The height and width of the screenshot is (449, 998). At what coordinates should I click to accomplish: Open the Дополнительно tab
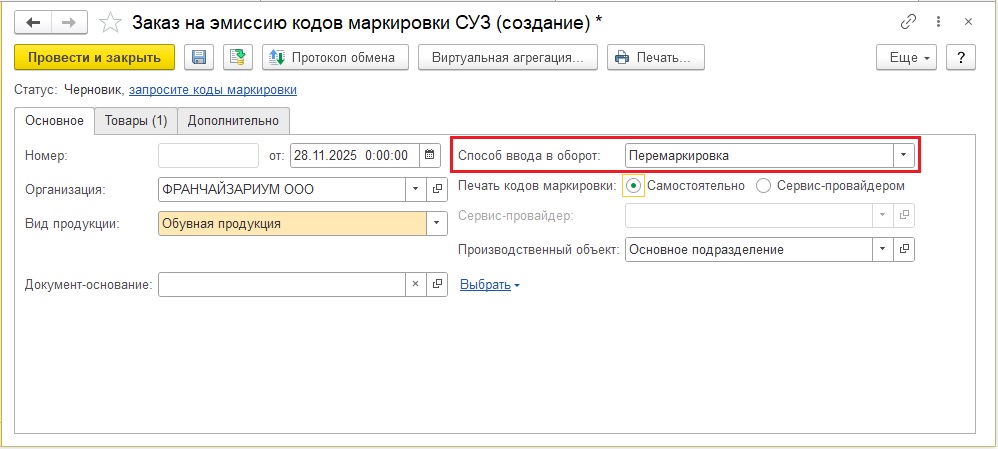pyautogui.click(x=233, y=121)
